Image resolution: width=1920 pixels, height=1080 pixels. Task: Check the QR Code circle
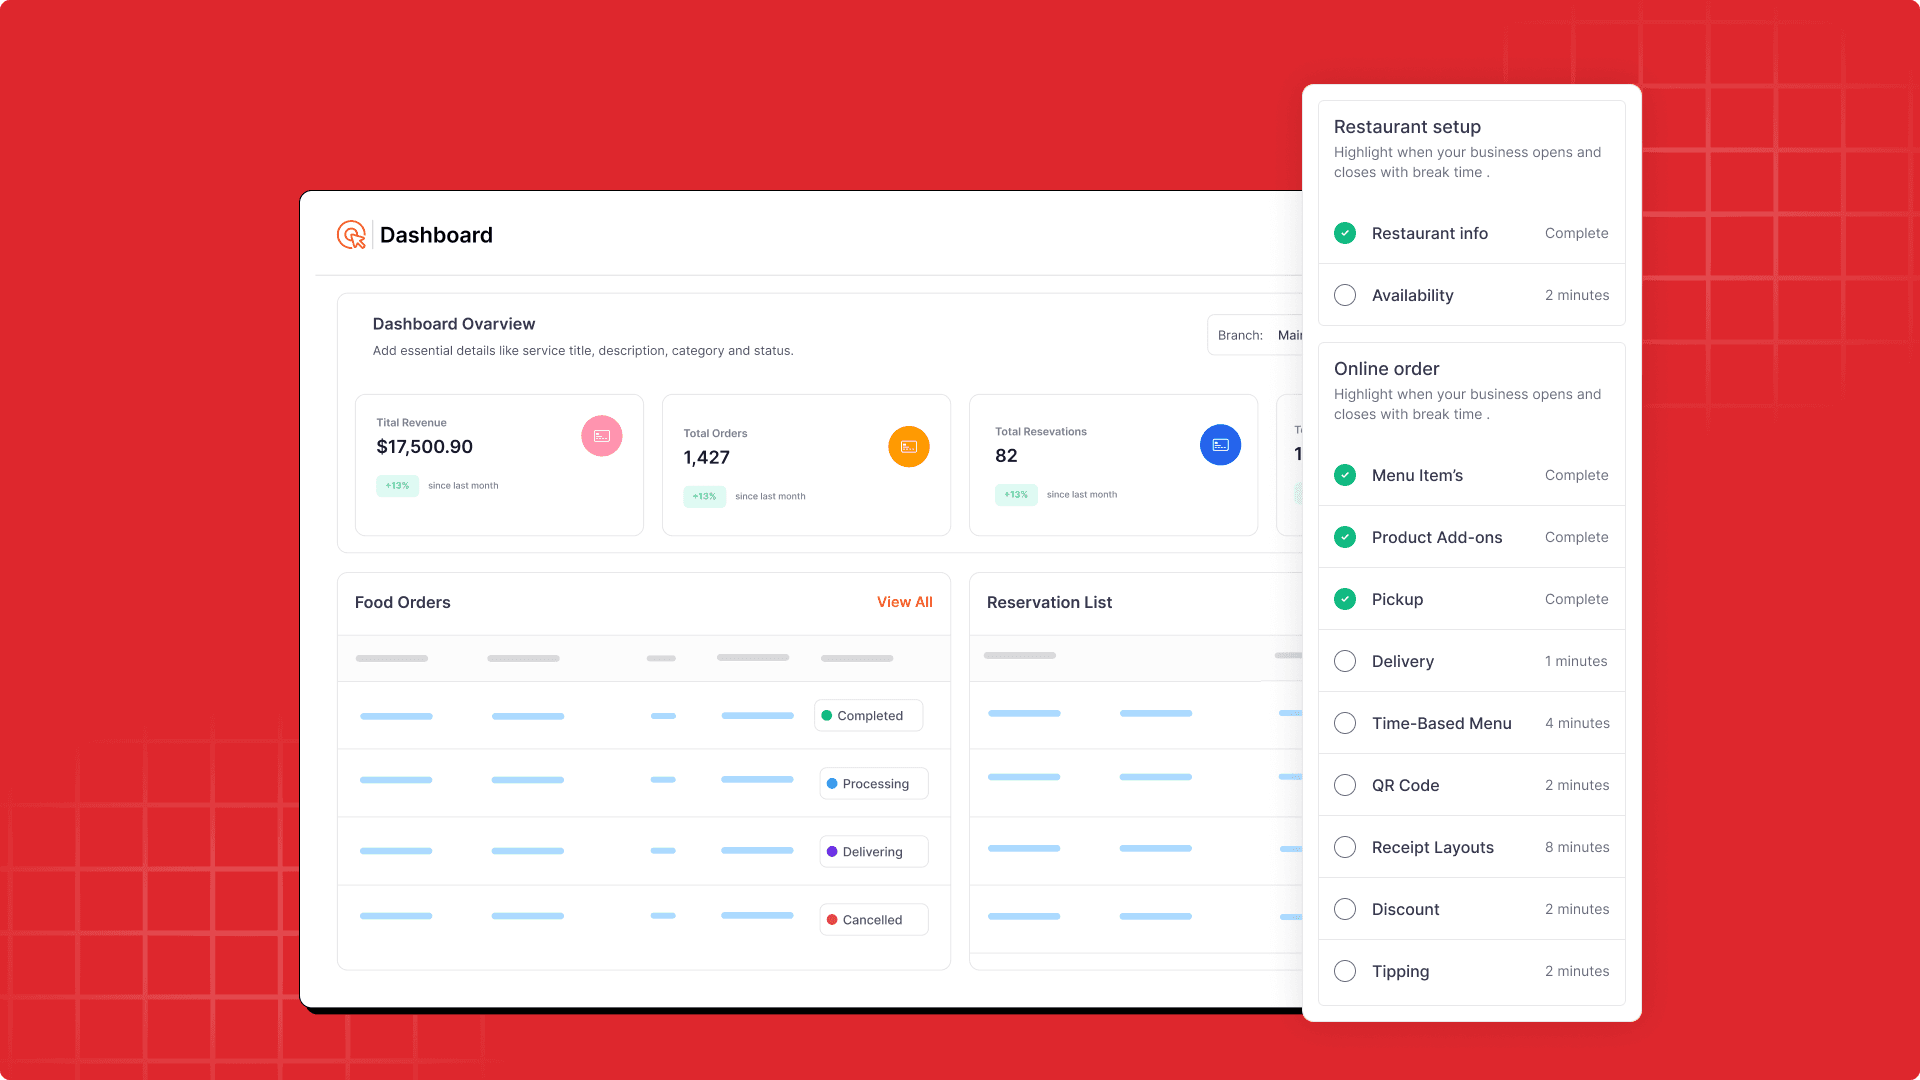pyautogui.click(x=1345, y=785)
